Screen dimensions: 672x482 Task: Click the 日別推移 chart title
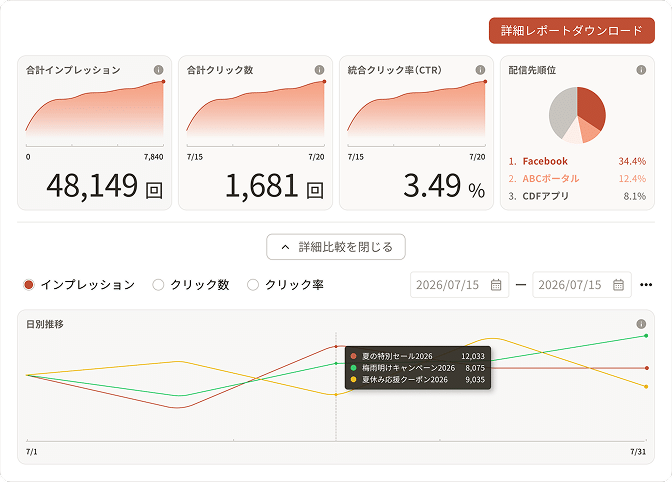tap(45, 324)
